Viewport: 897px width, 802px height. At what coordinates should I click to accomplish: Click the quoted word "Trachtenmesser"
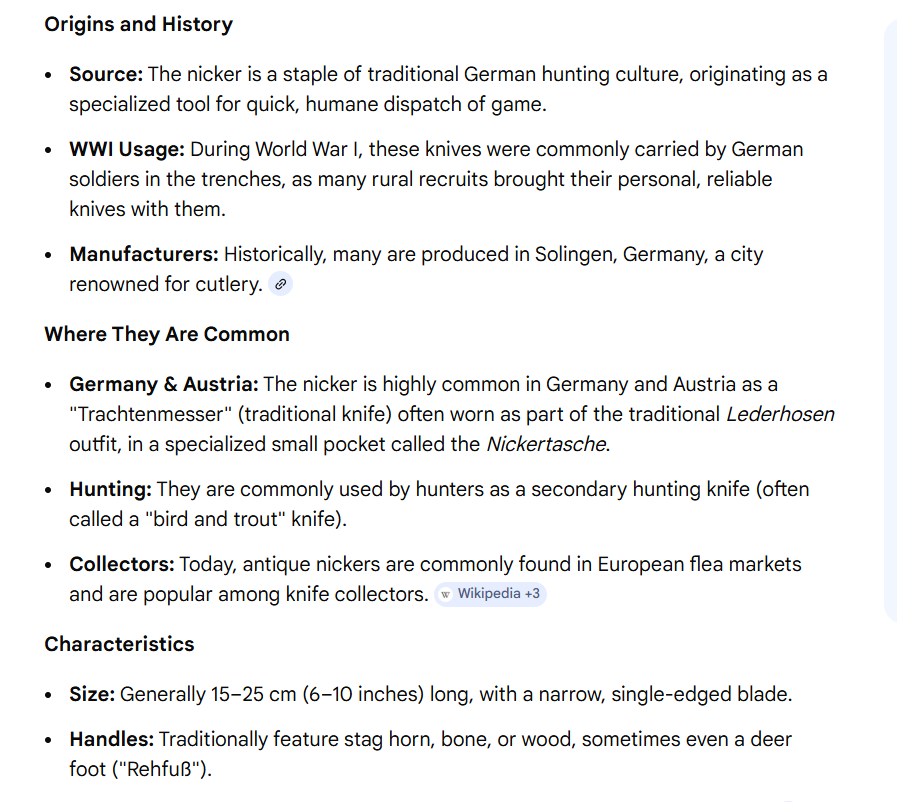[150, 414]
